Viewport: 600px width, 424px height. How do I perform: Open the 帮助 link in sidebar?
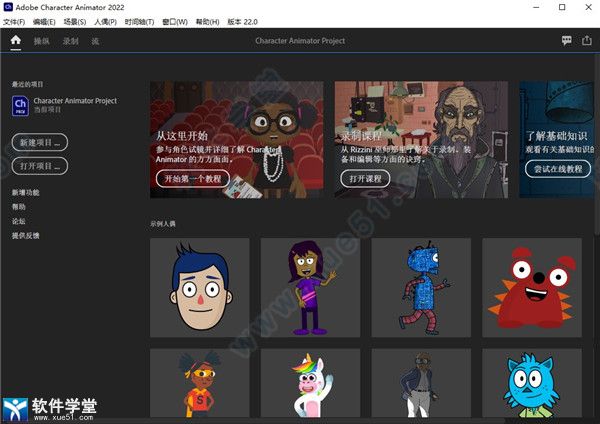(x=18, y=207)
